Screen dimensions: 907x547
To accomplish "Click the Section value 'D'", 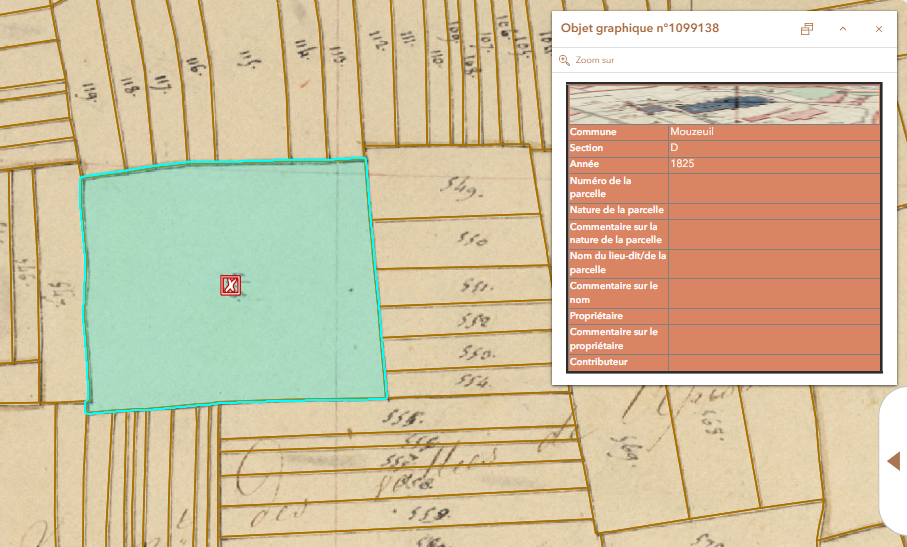I will tap(675, 148).
